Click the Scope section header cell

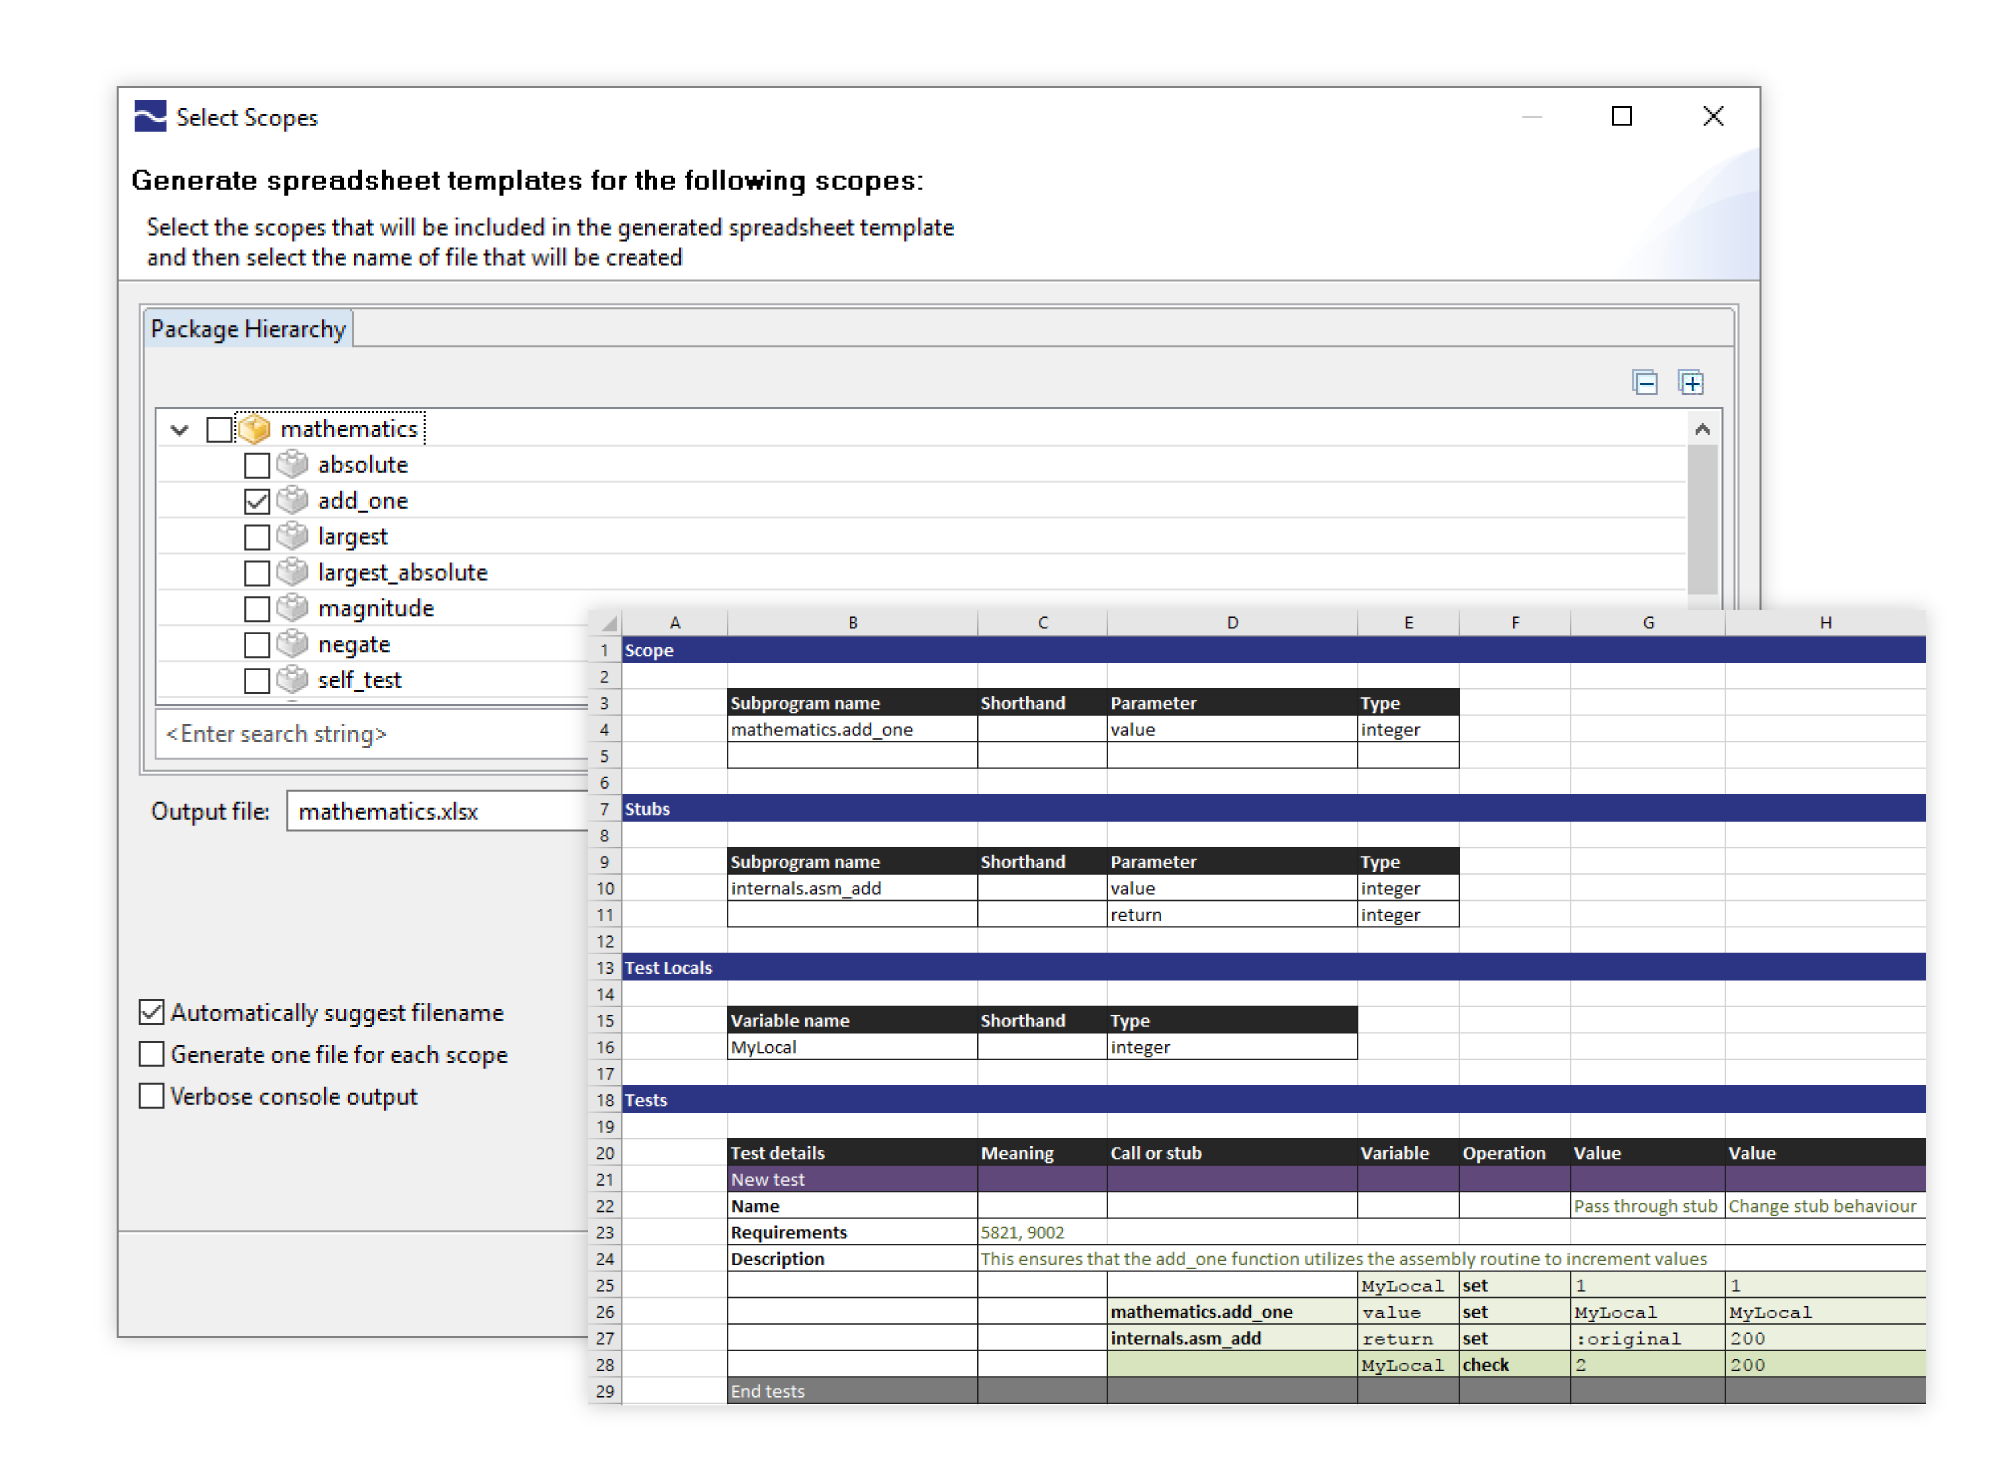coord(675,650)
